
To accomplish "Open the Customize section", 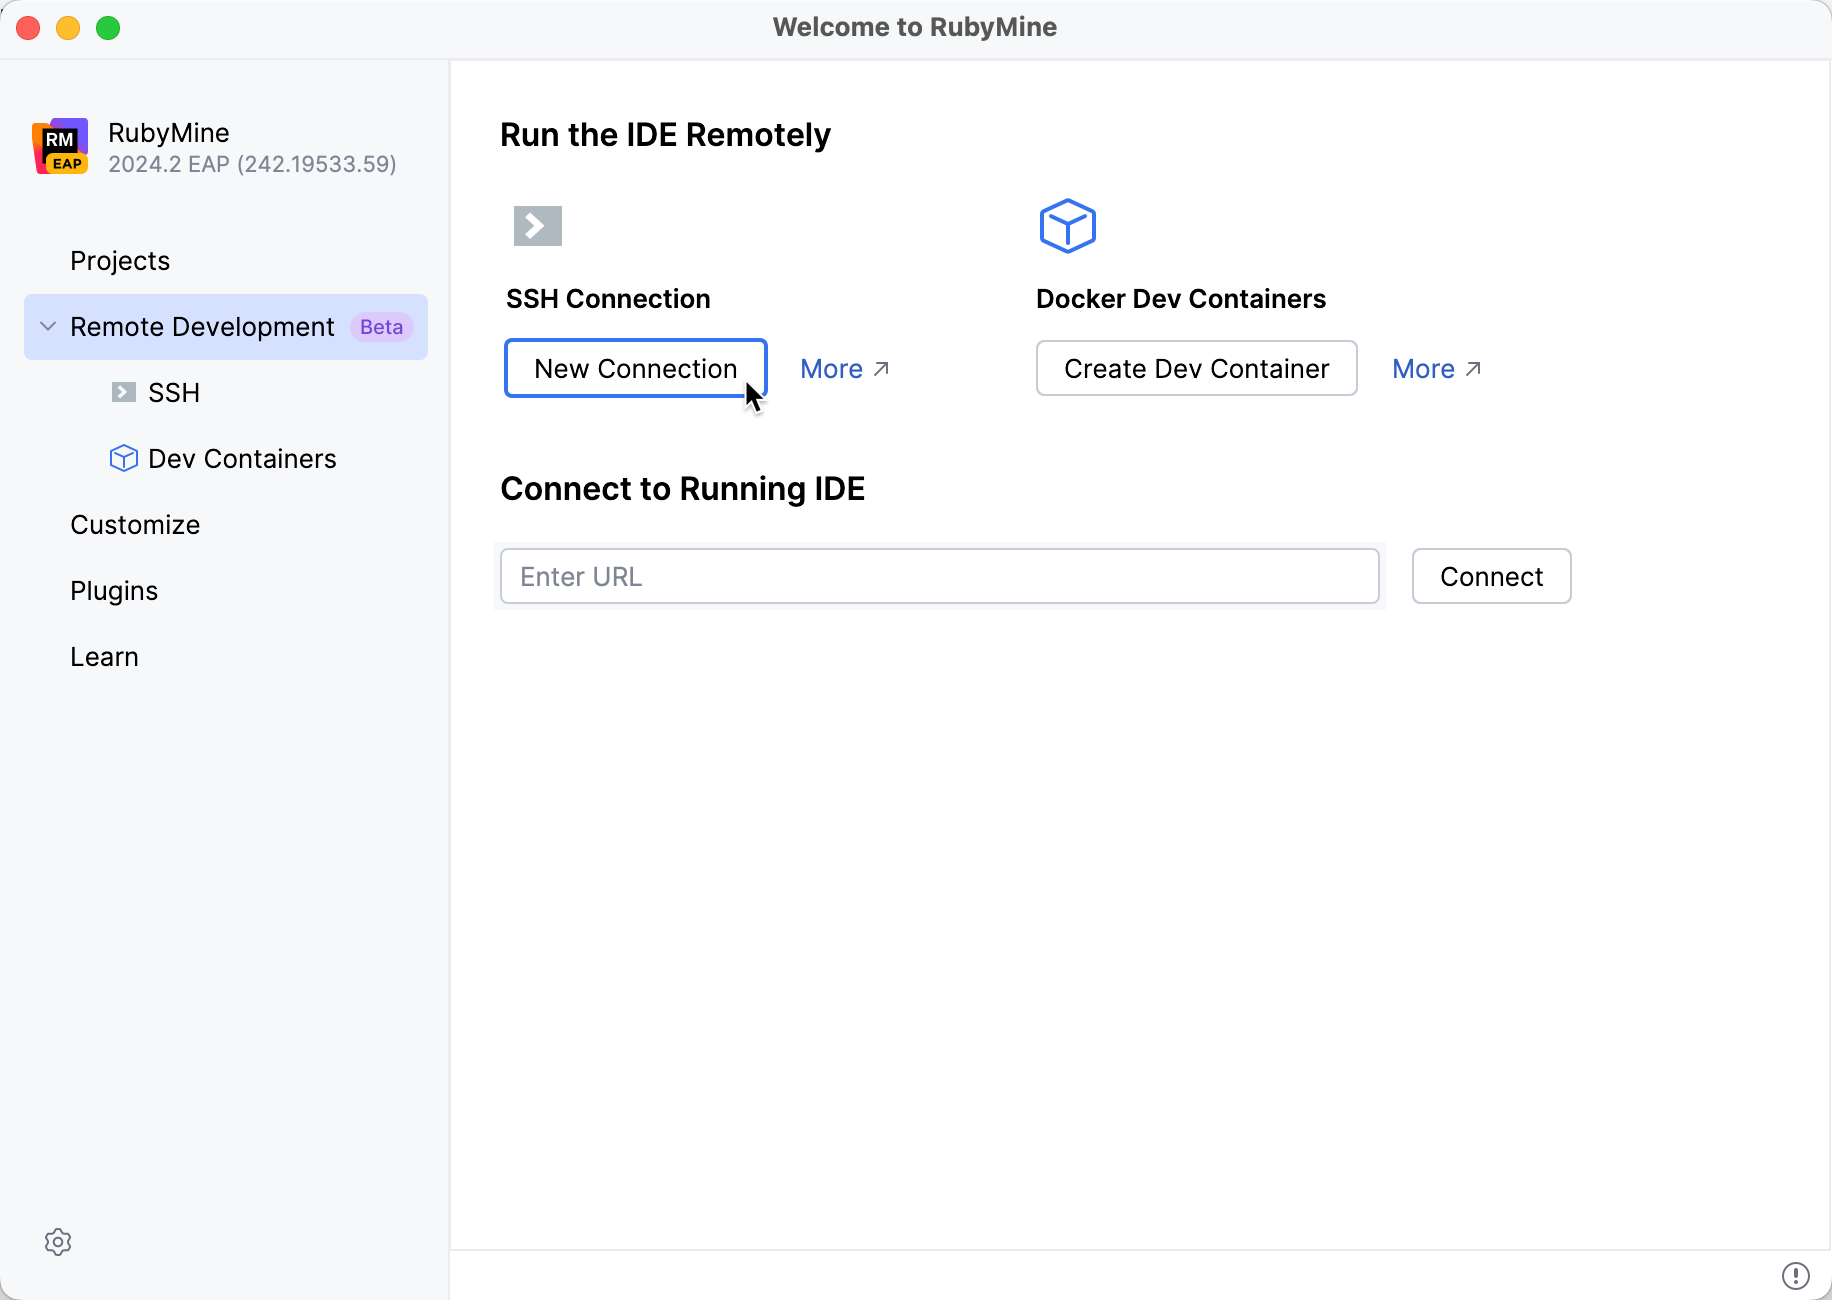I will point(135,524).
